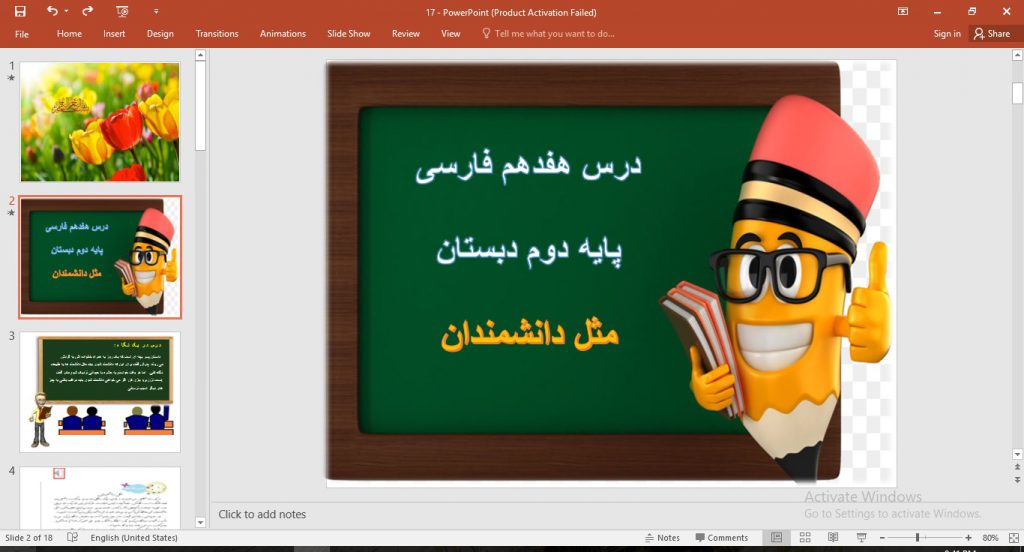Toggle Normal view button in status bar
This screenshot has height=552, width=1024.
pyautogui.click(x=777, y=538)
